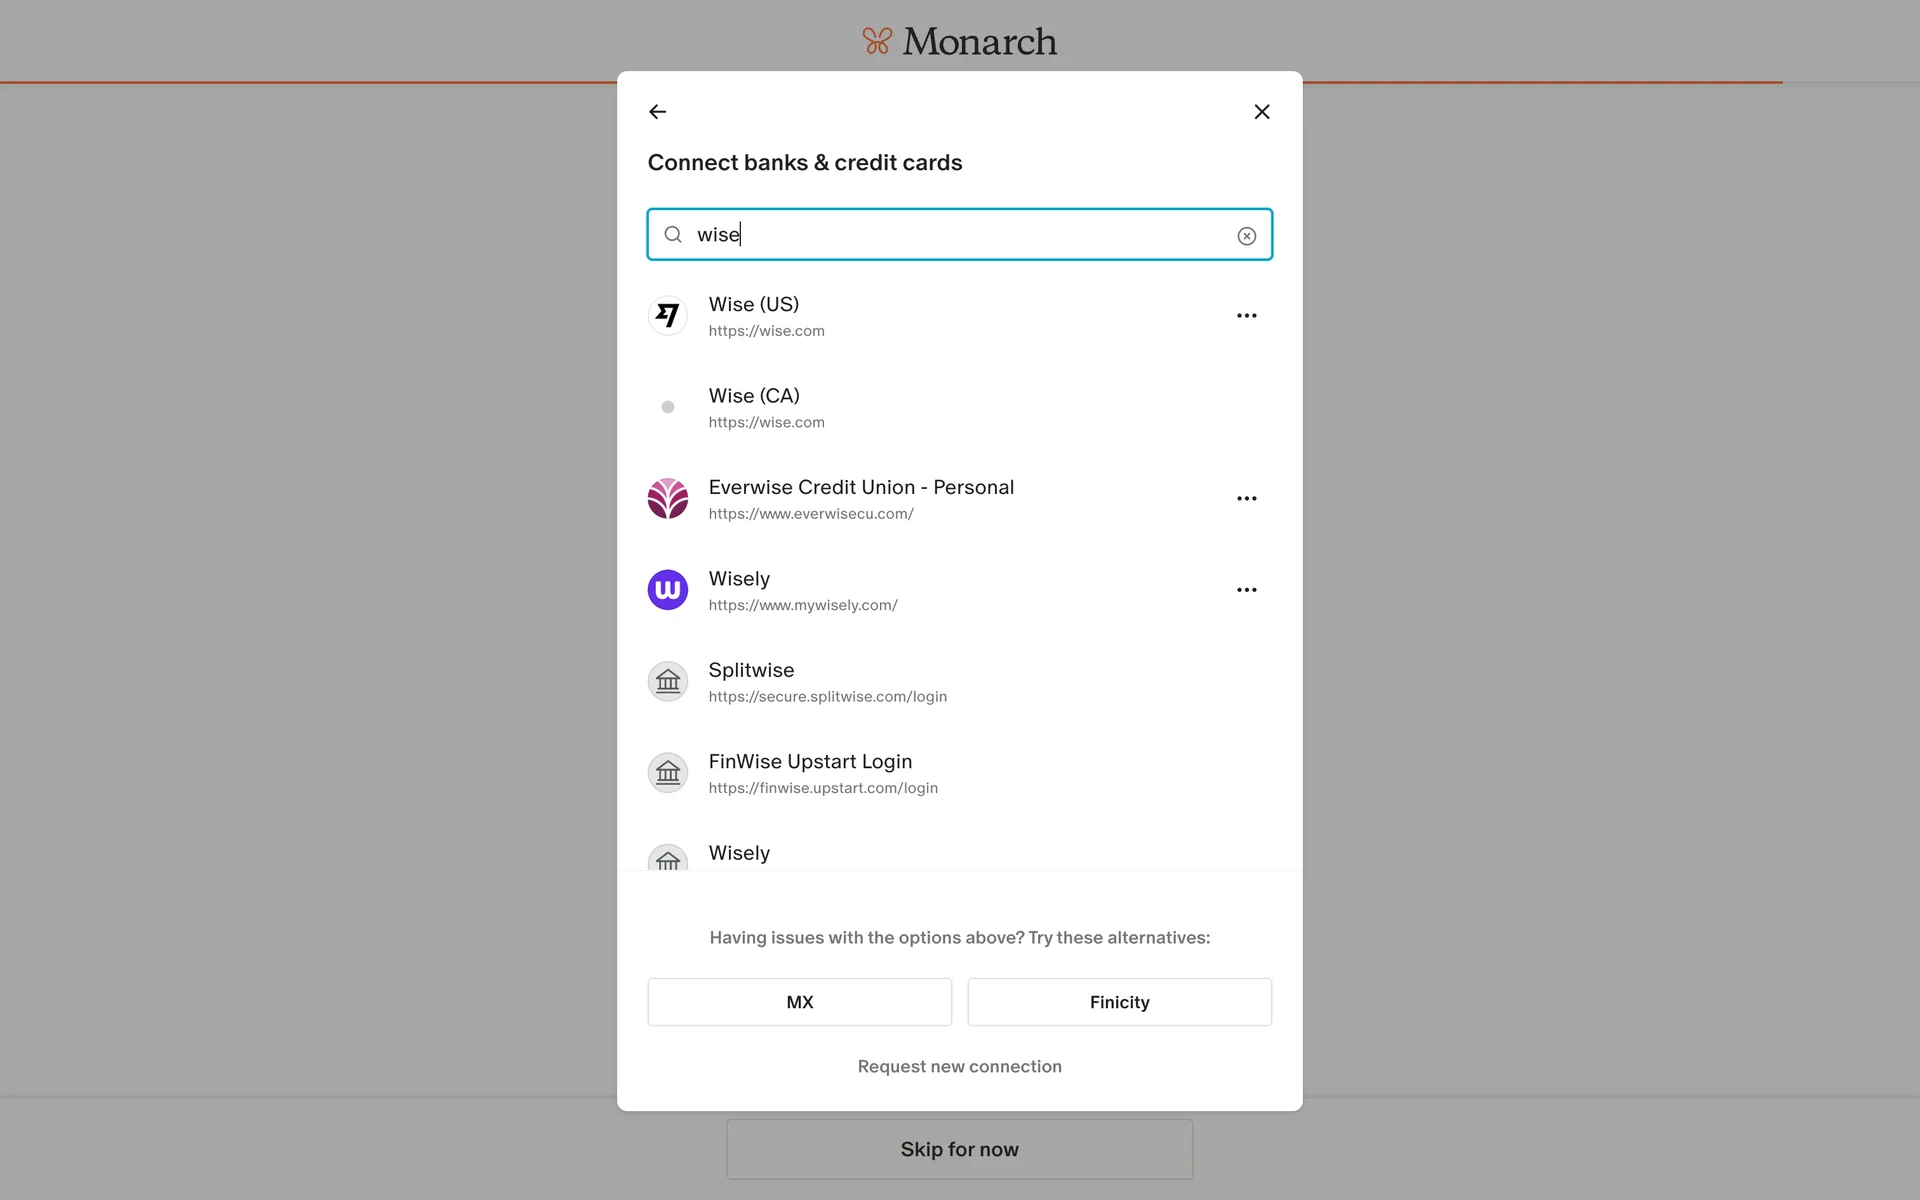Click the purple Wisely logo icon

click(668, 590)
